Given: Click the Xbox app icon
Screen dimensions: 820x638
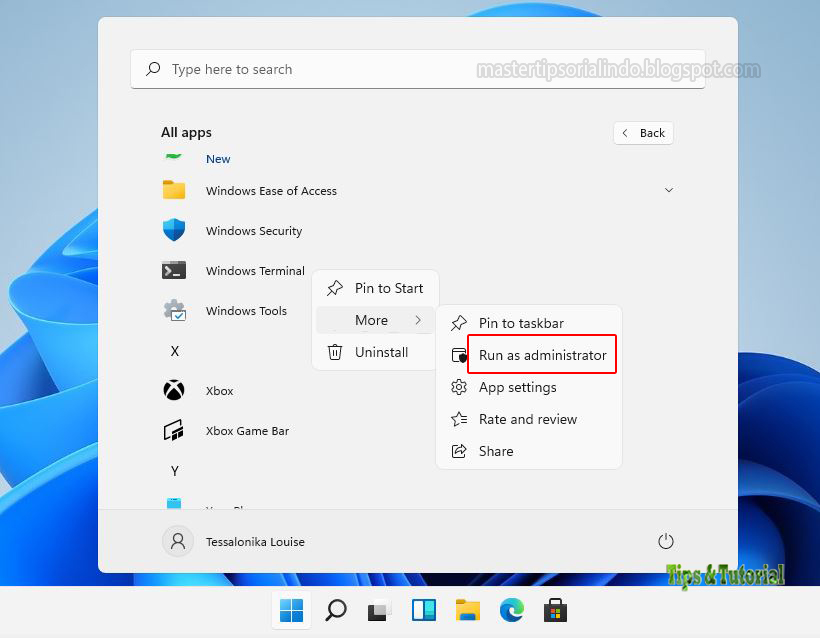Looking at the screenshot, I should (x=174, y=390).
